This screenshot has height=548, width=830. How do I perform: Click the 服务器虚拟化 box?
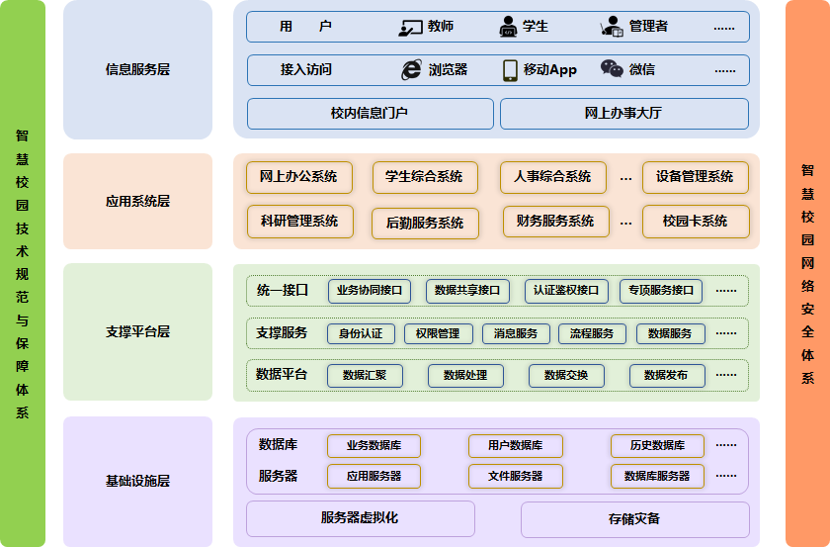coord(360,518)
